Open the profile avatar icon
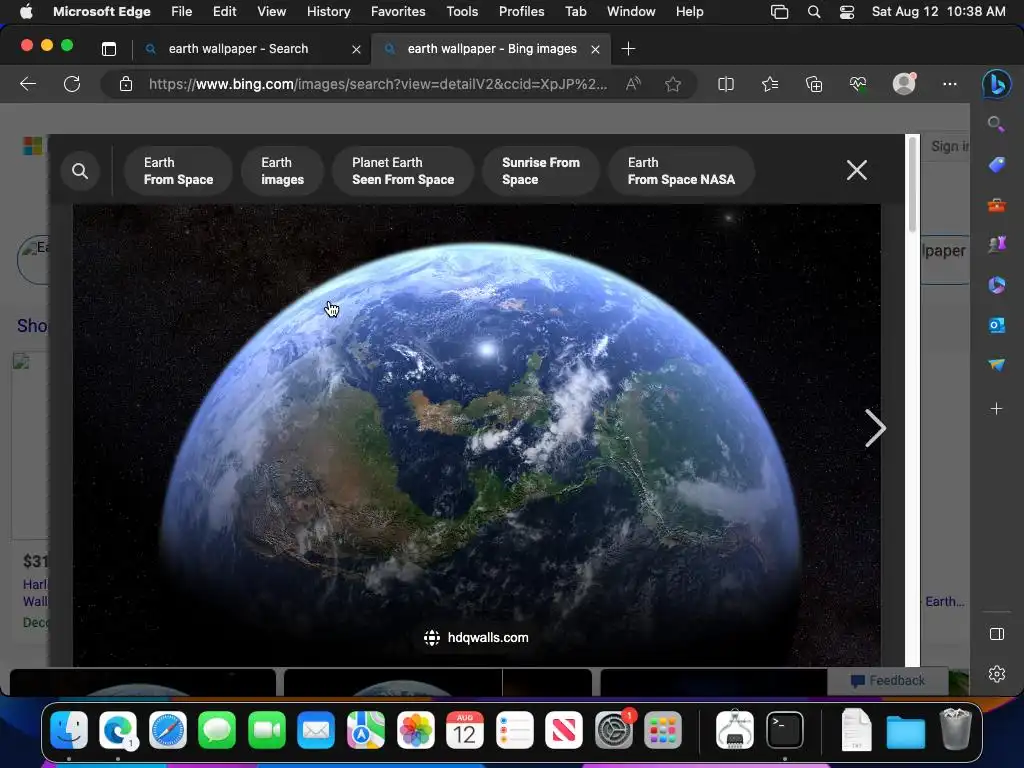This screenshot has width=1024, height=768. click(x=904, y=84)
